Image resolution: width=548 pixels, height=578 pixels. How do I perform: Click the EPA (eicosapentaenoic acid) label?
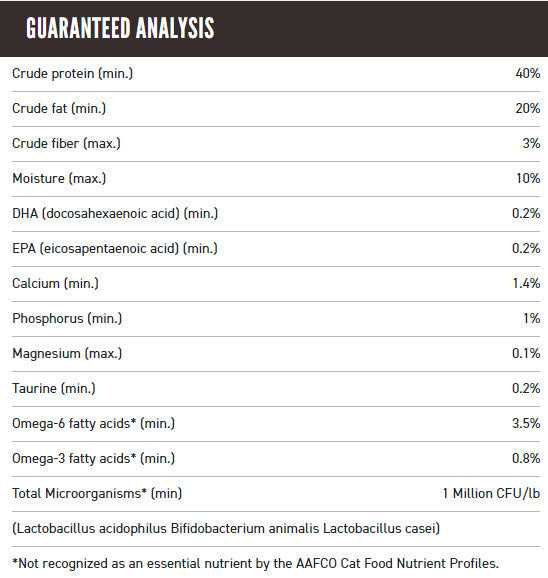pos(115,249)
